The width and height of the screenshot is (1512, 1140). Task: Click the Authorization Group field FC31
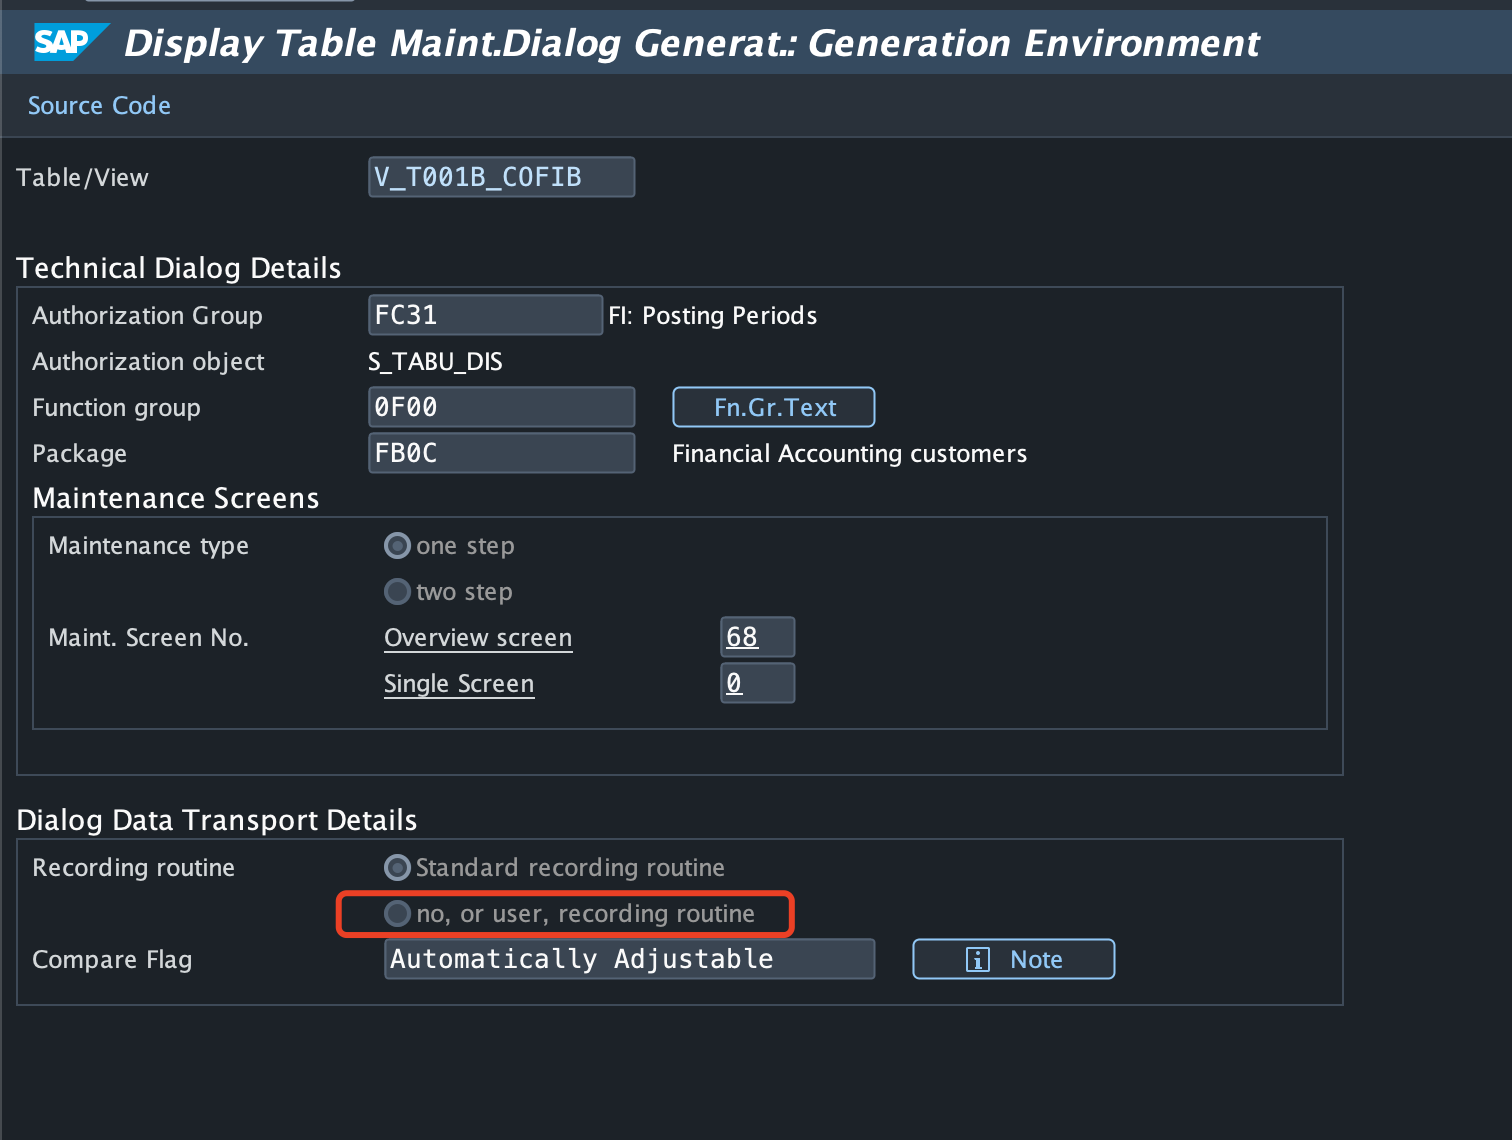pyautogui.click(x=485, y=315)
